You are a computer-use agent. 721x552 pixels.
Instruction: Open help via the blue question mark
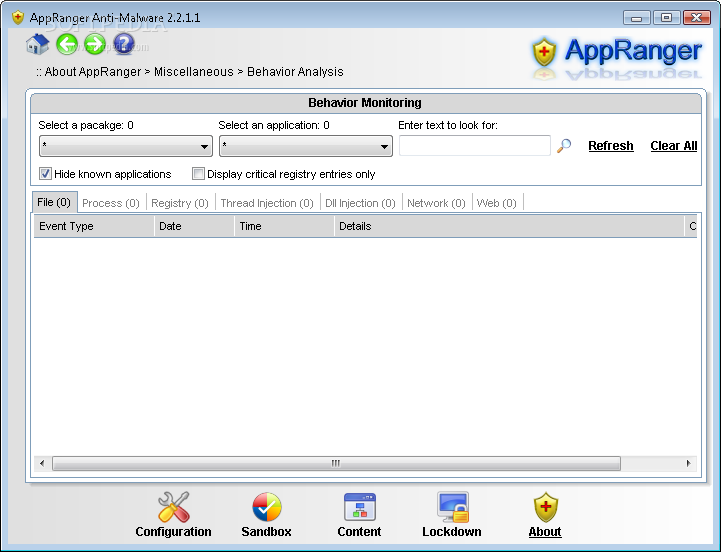(x=124, y=44)
